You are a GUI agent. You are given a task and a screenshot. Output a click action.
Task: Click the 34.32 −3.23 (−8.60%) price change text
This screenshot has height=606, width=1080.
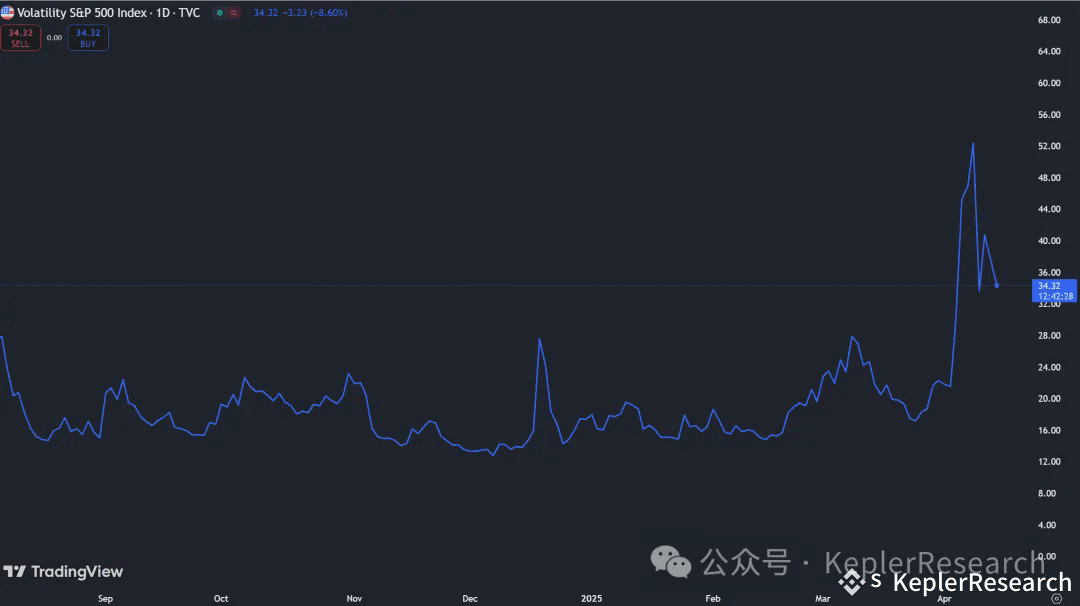point(300,12)
